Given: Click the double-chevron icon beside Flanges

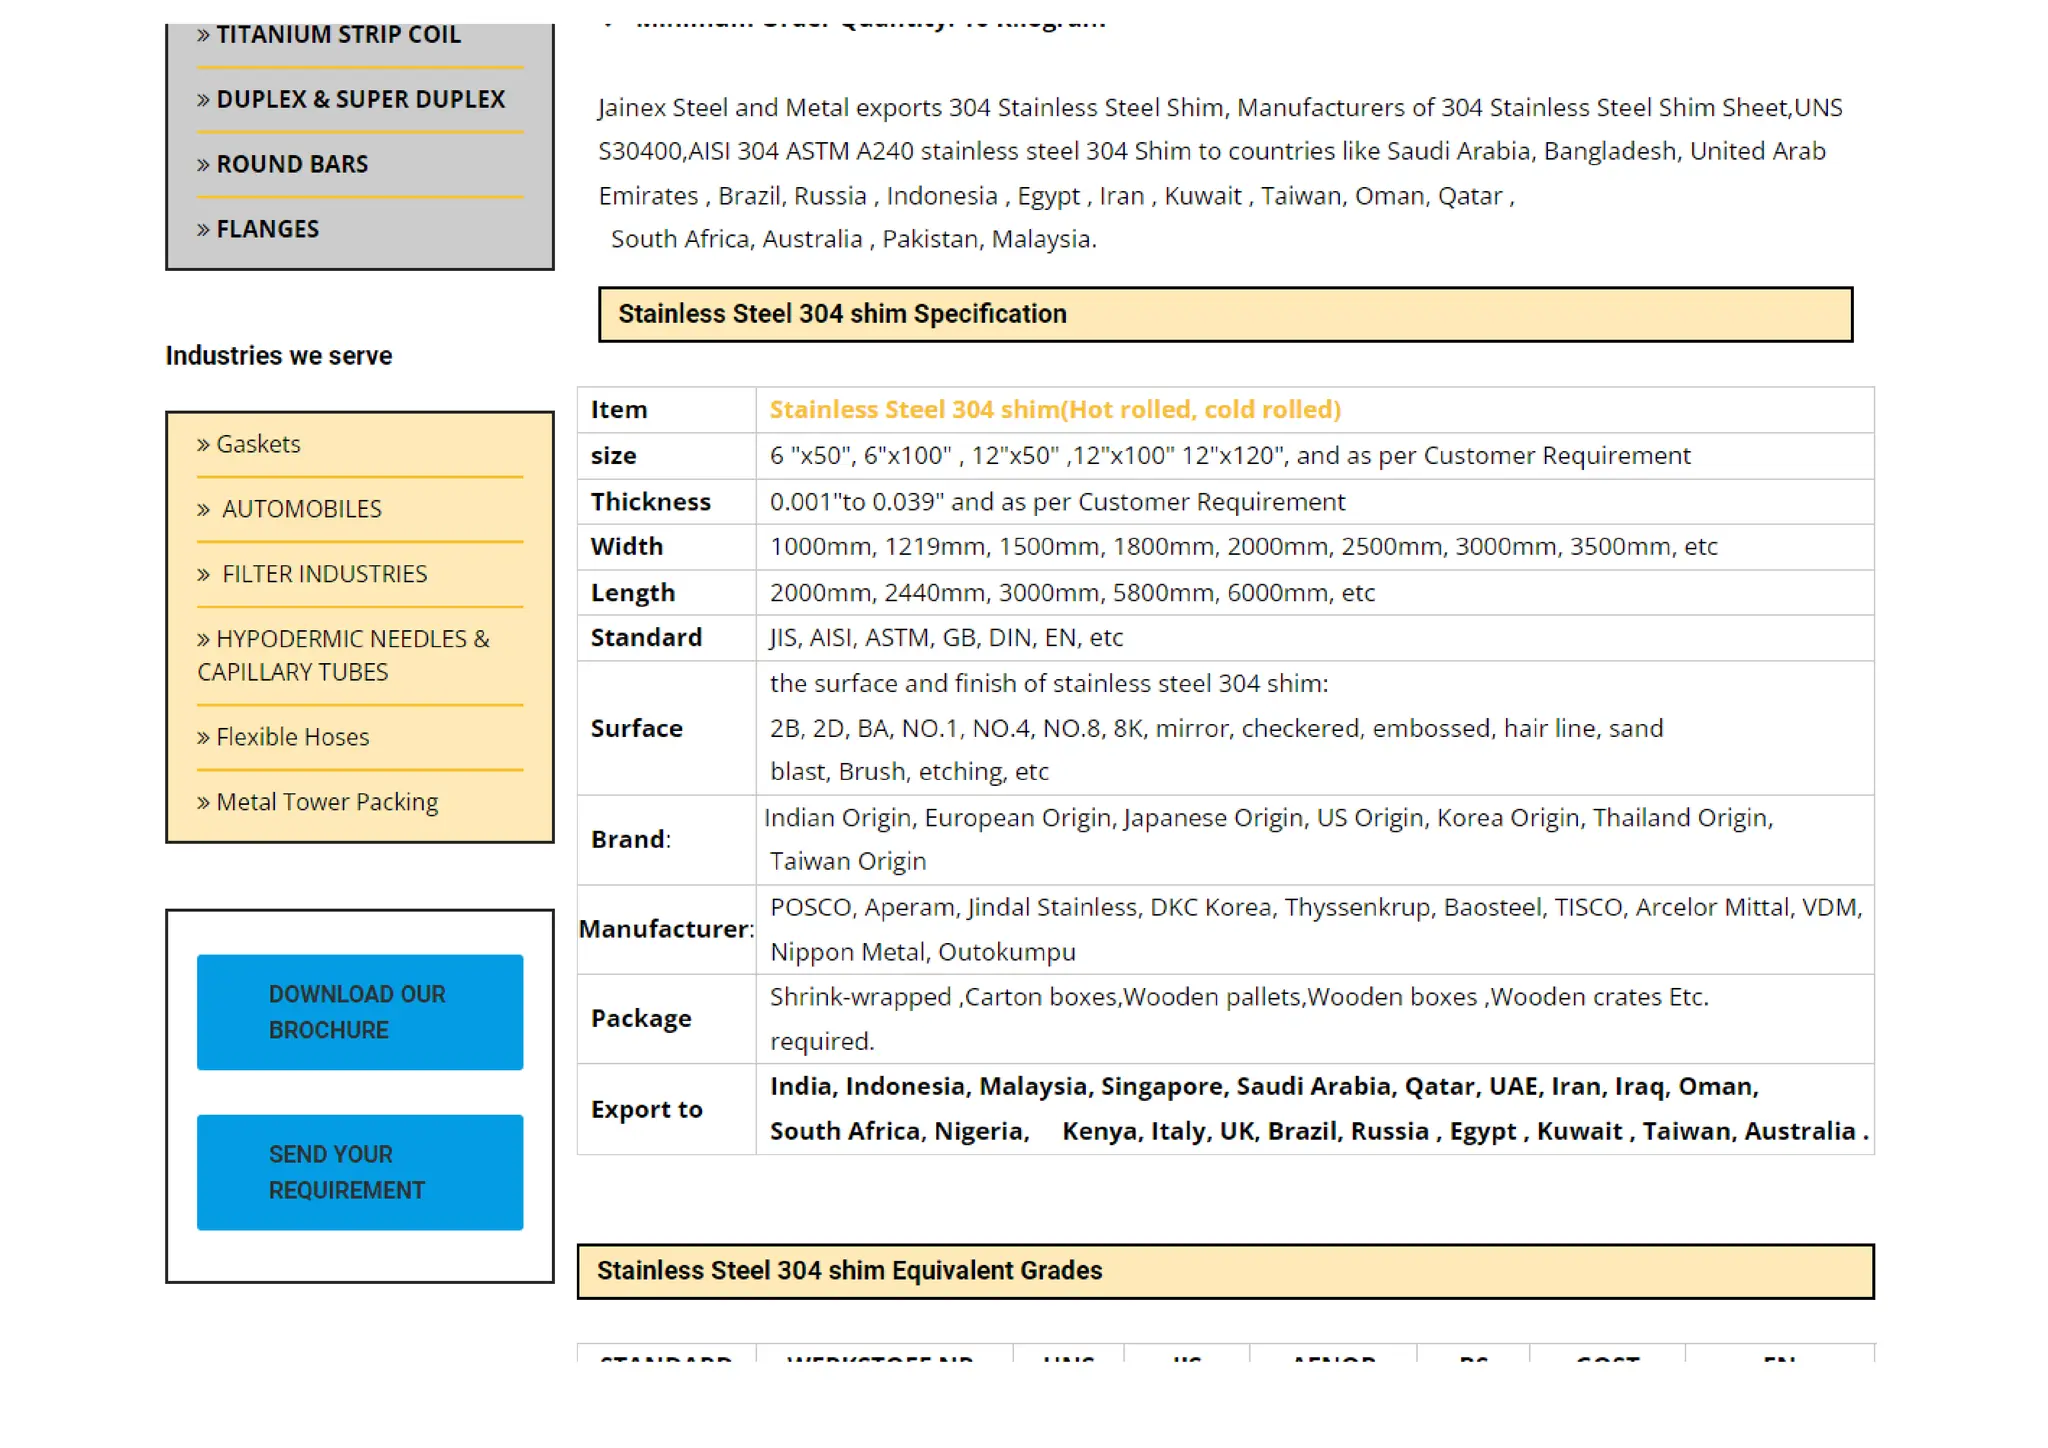Looking at the screenshot, I should coord(203,230).
